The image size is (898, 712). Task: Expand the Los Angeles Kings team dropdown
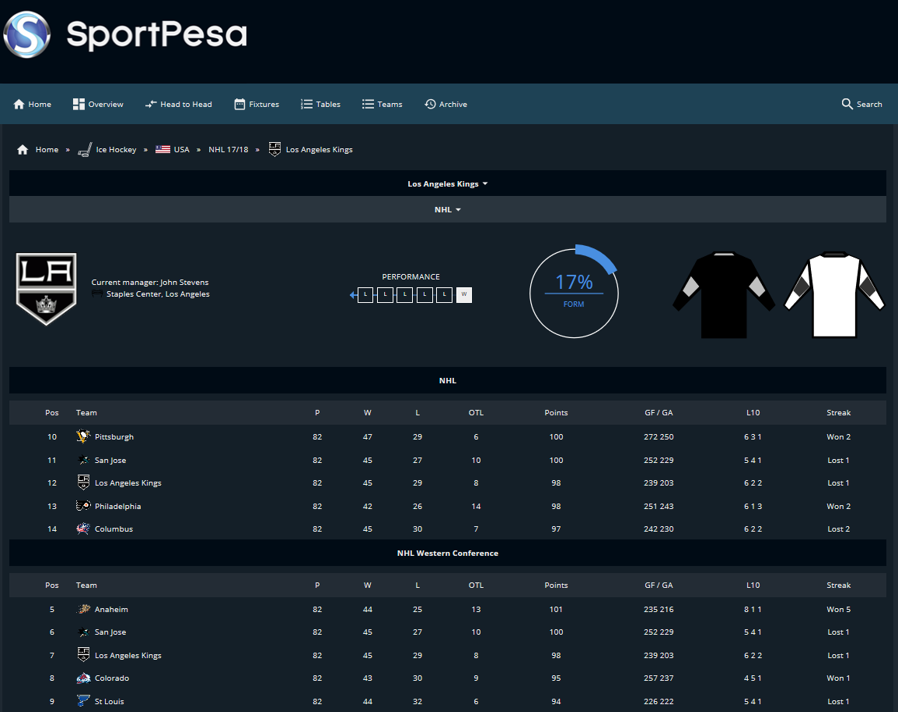tap(447, 184)
